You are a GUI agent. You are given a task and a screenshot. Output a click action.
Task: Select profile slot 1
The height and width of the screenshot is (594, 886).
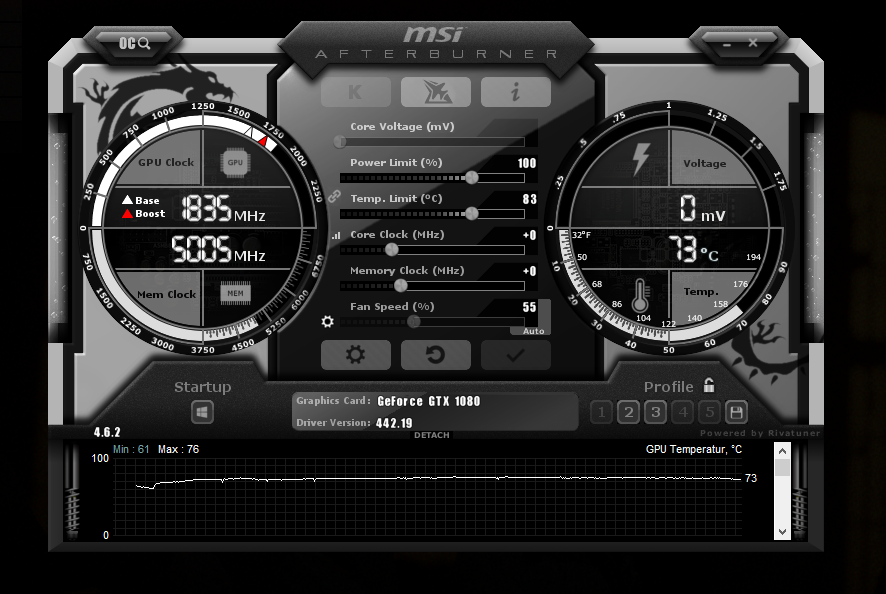(x=601, y=412)
